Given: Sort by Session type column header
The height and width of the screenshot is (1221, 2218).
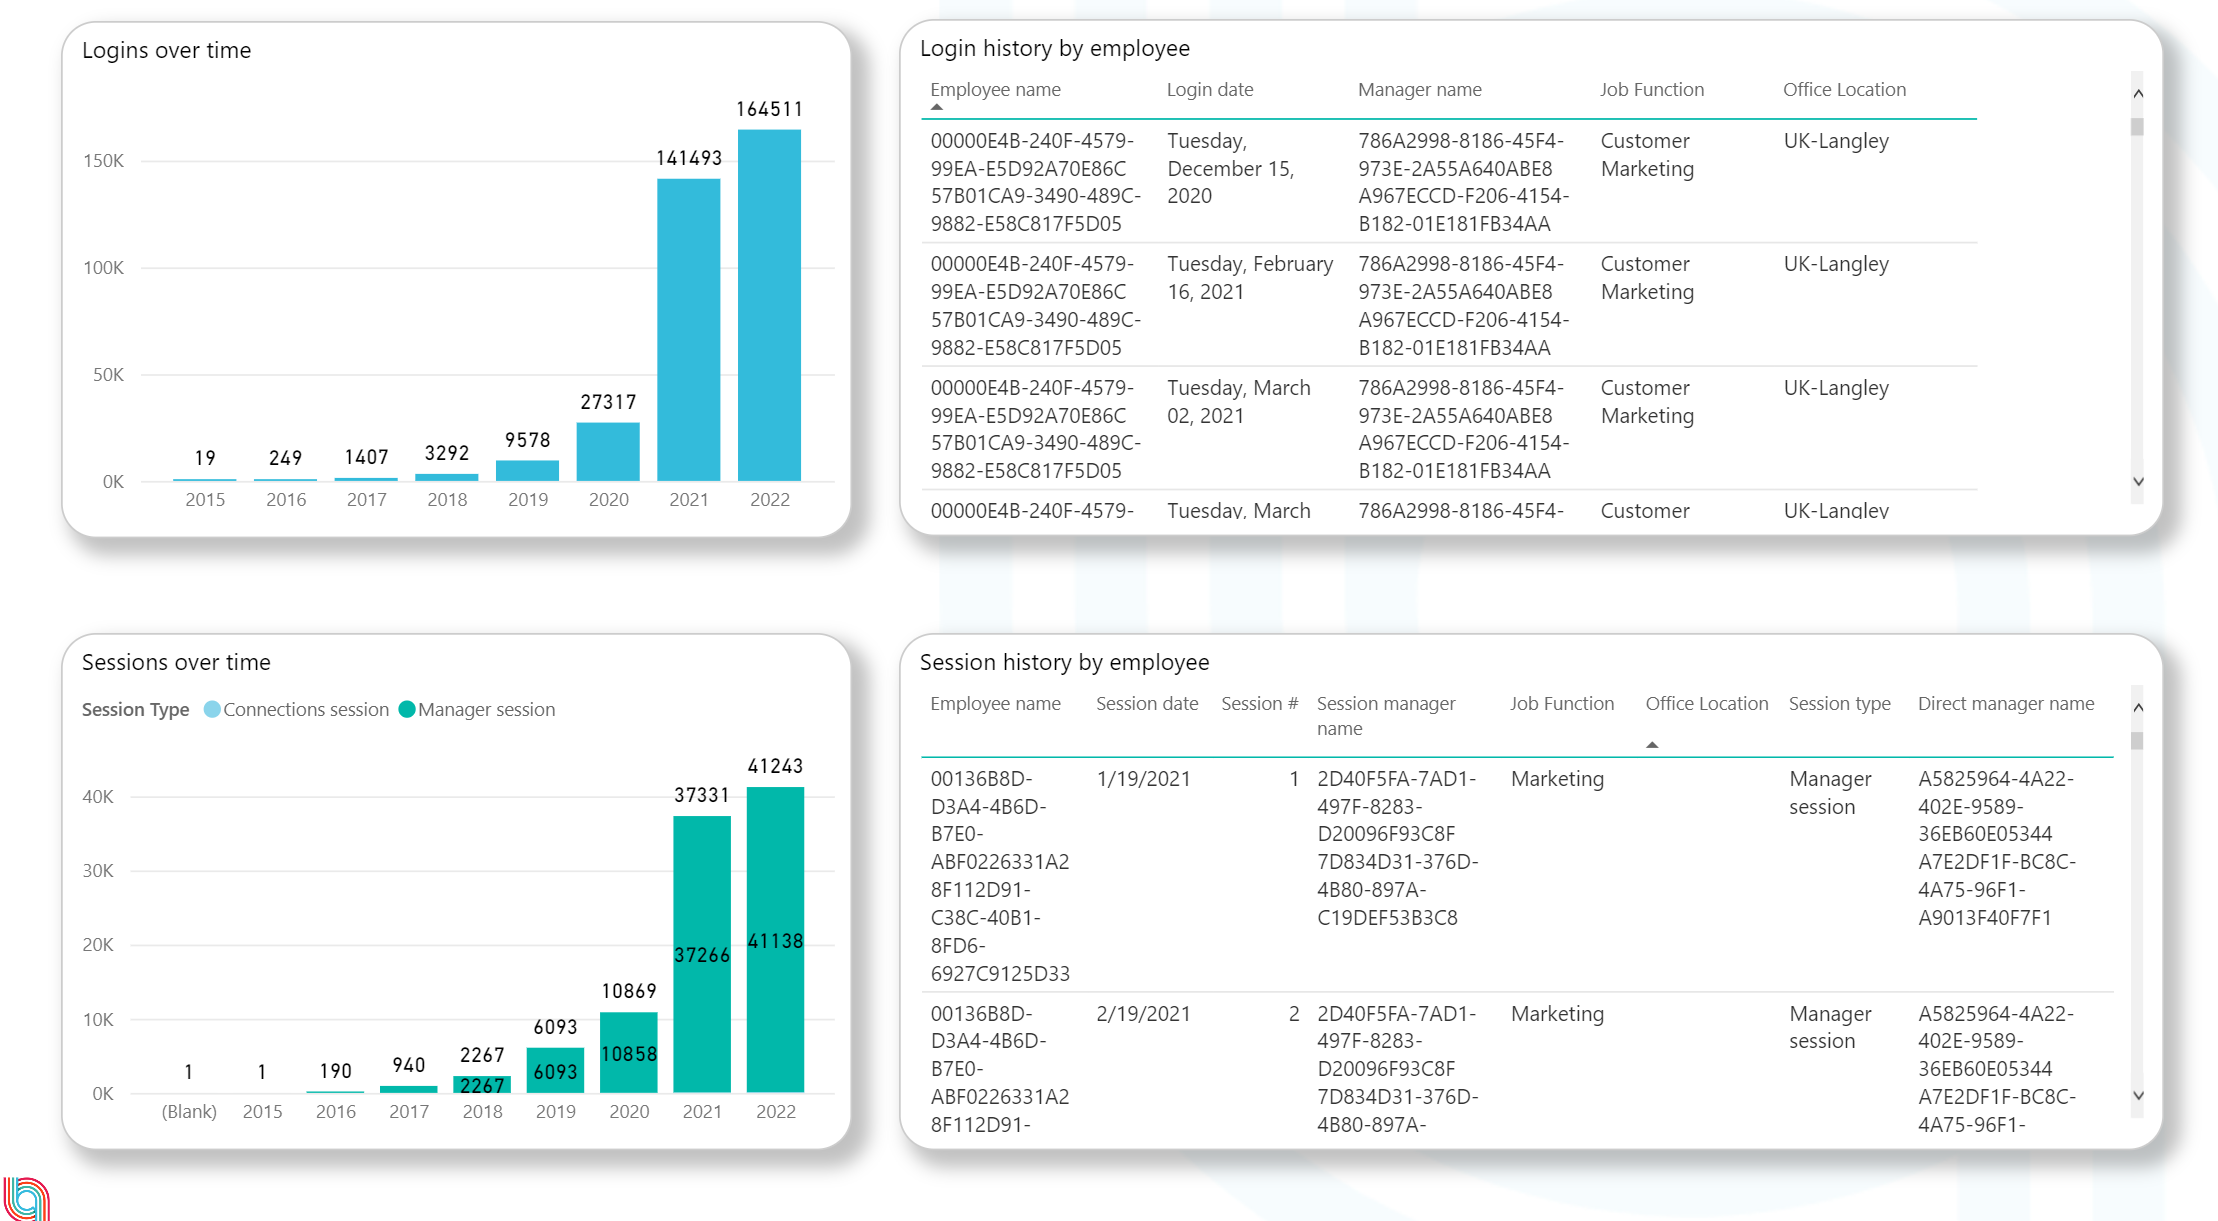Looking at the screenshot, I should tap(1839, 703).
